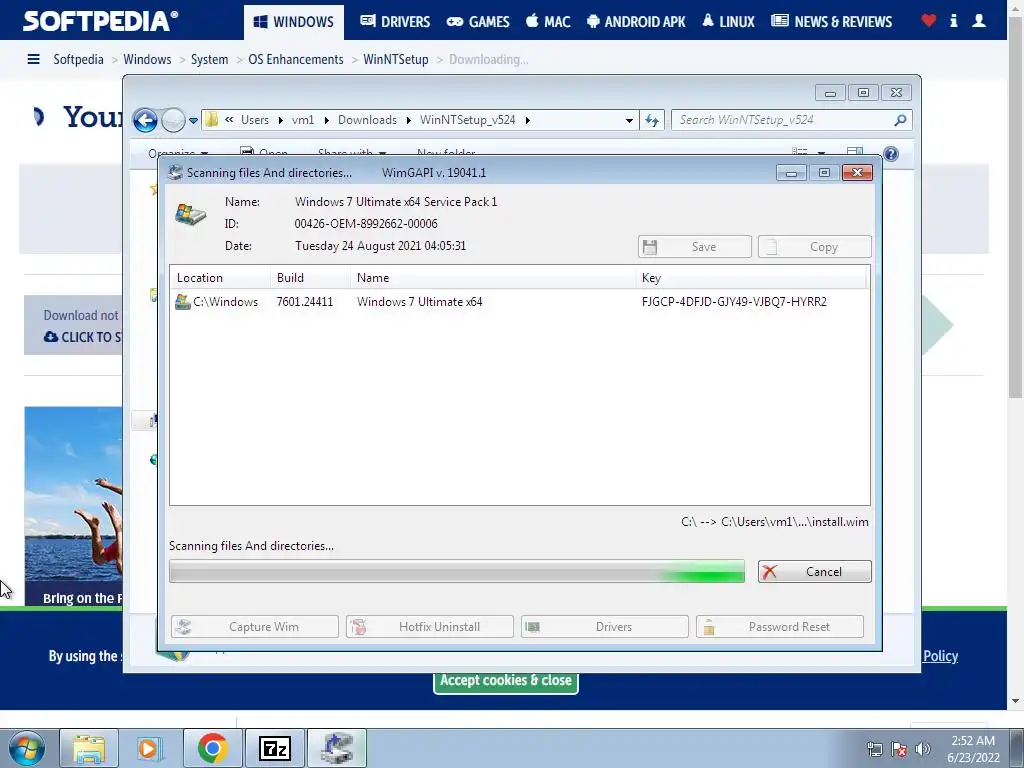Sort by Location column header
The image size is (1024, 768).
(220, 278)
